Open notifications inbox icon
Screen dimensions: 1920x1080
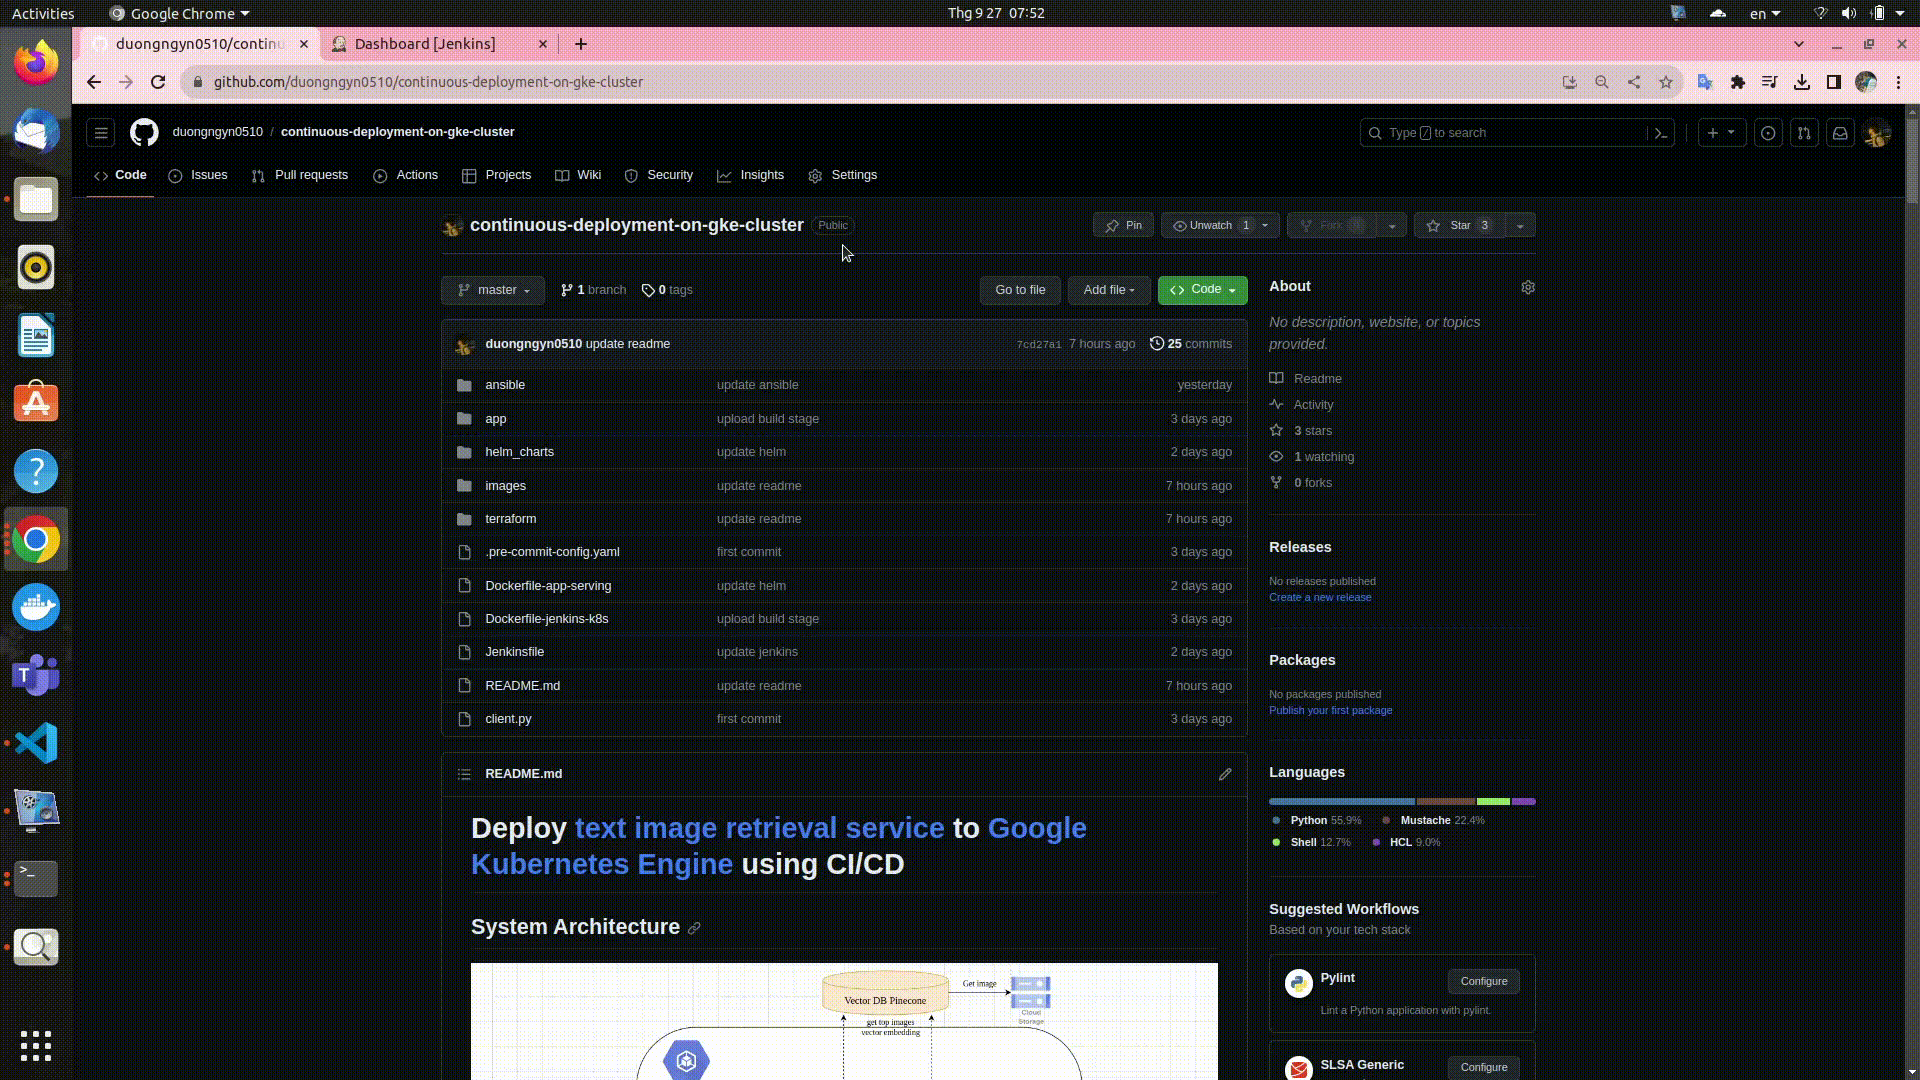pos(1840,133)
